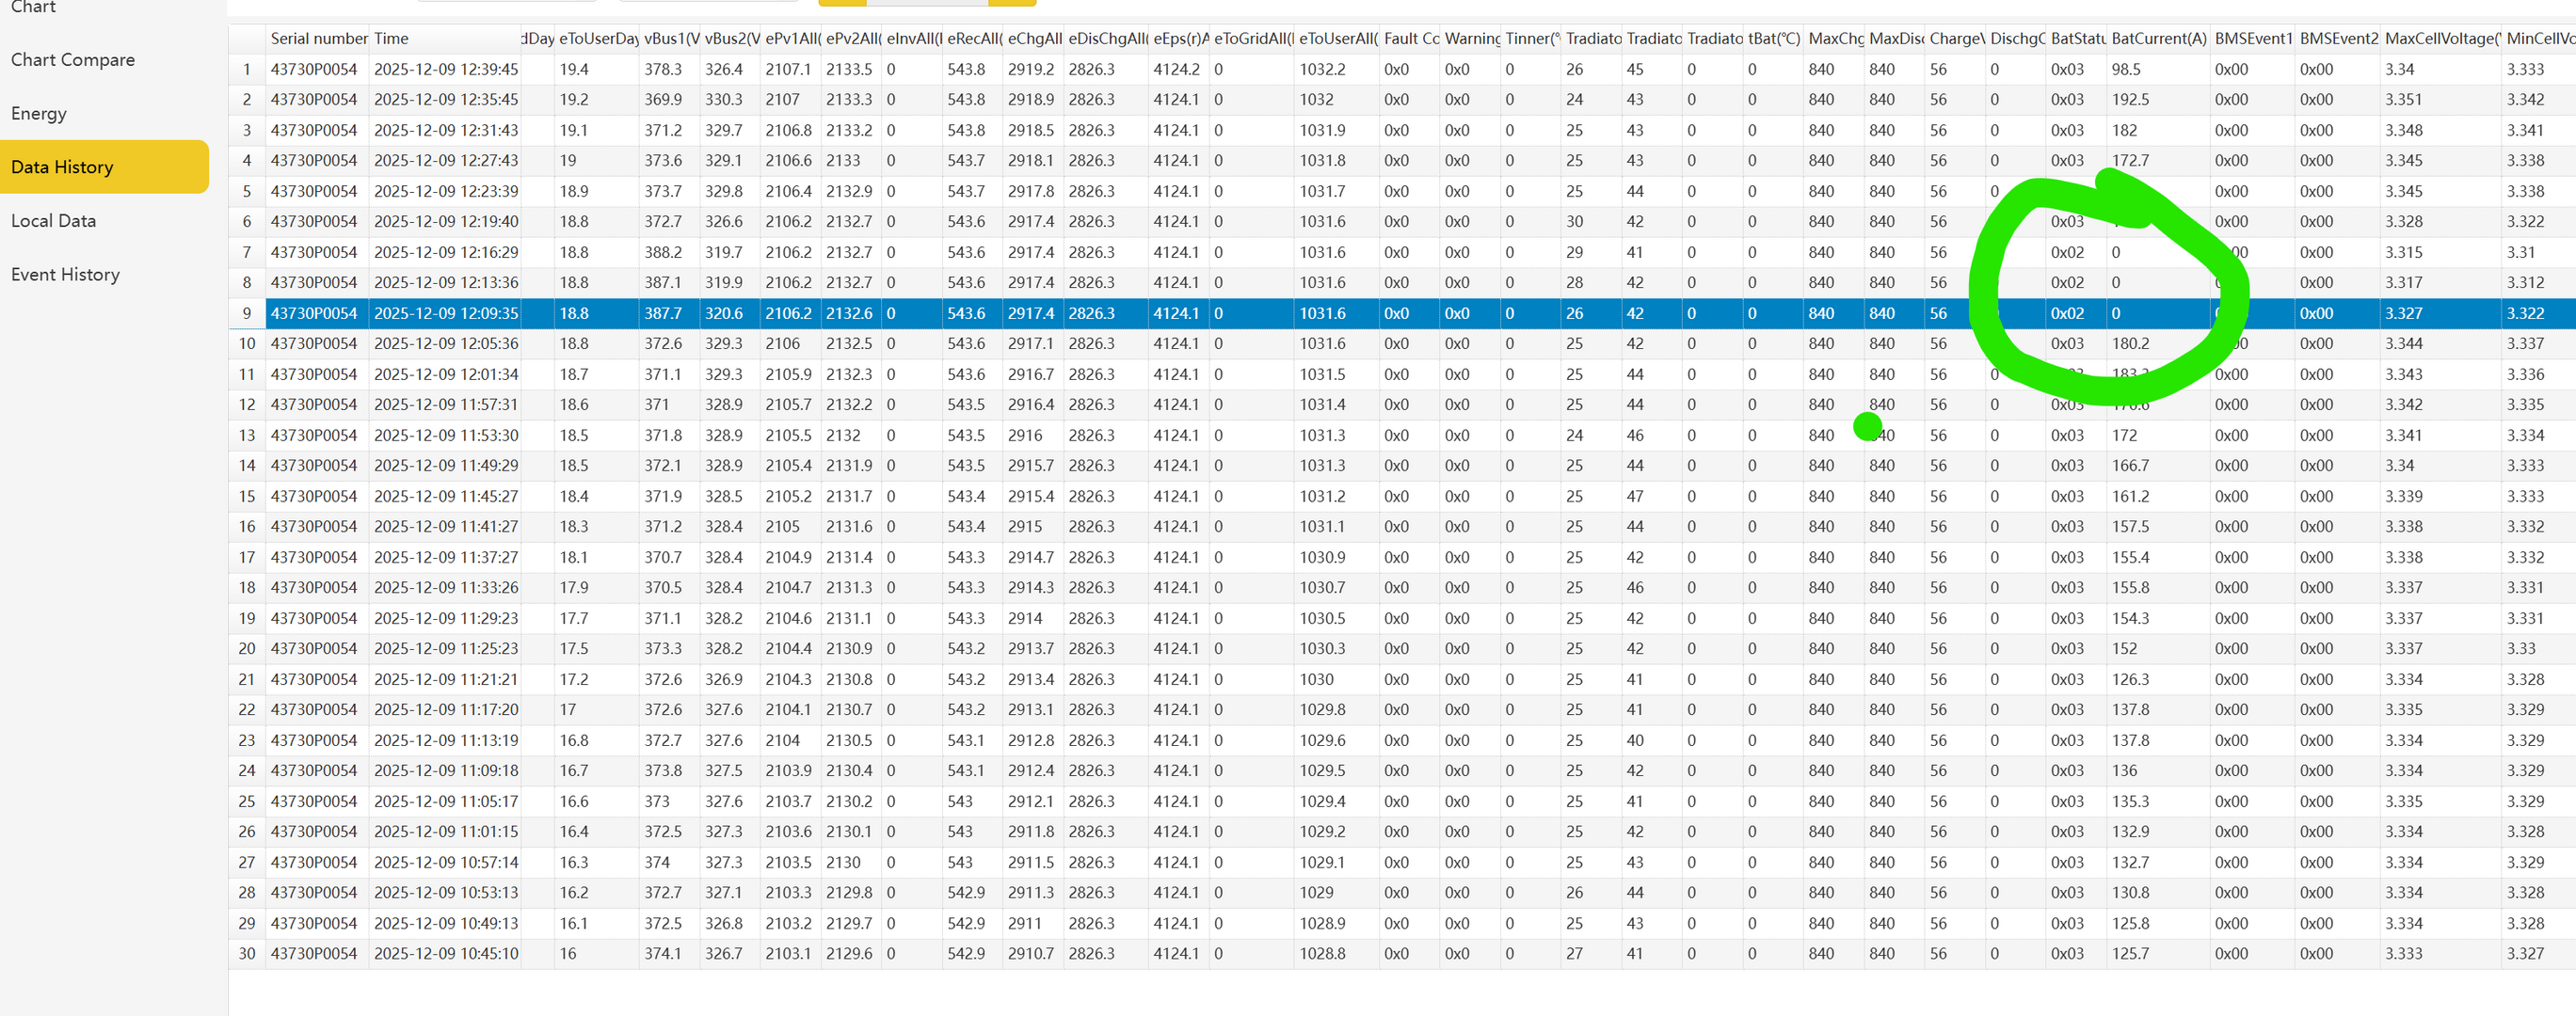Screen dimensions: 2576x1016
Task: Switch to the Energy page
Action: click(39, 113)
